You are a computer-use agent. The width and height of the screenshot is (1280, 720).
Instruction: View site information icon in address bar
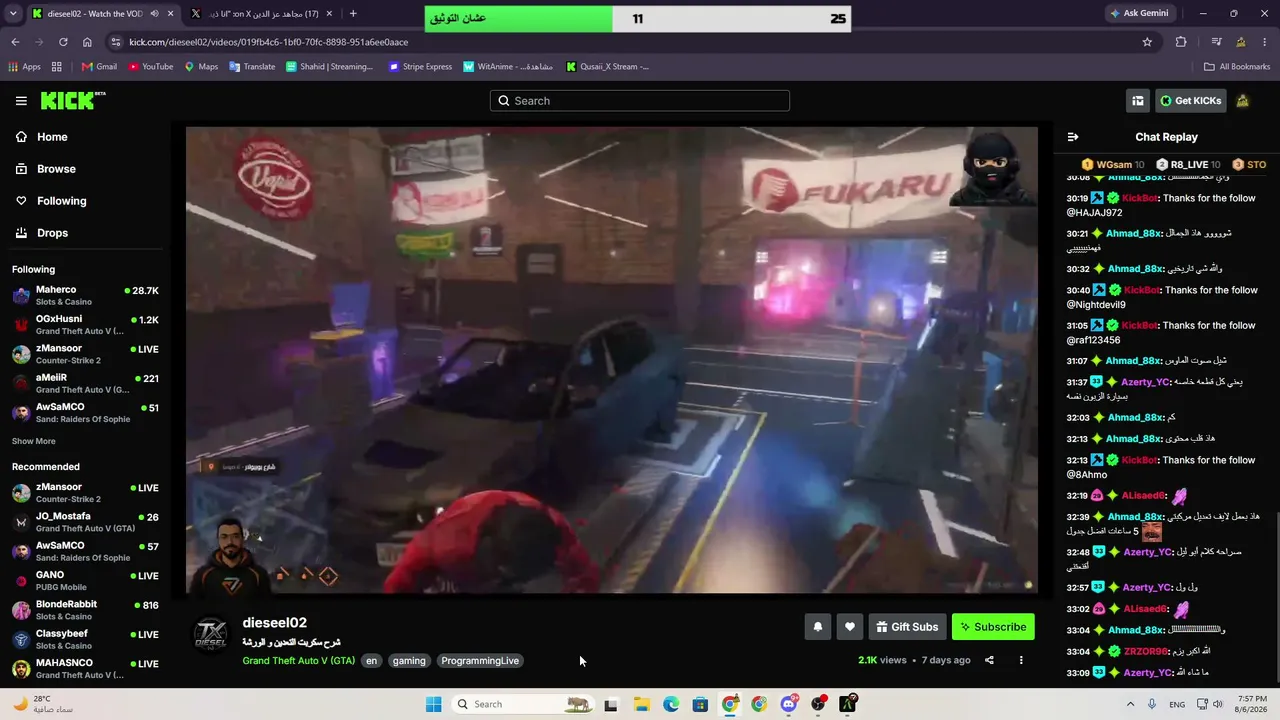point(116,42)
